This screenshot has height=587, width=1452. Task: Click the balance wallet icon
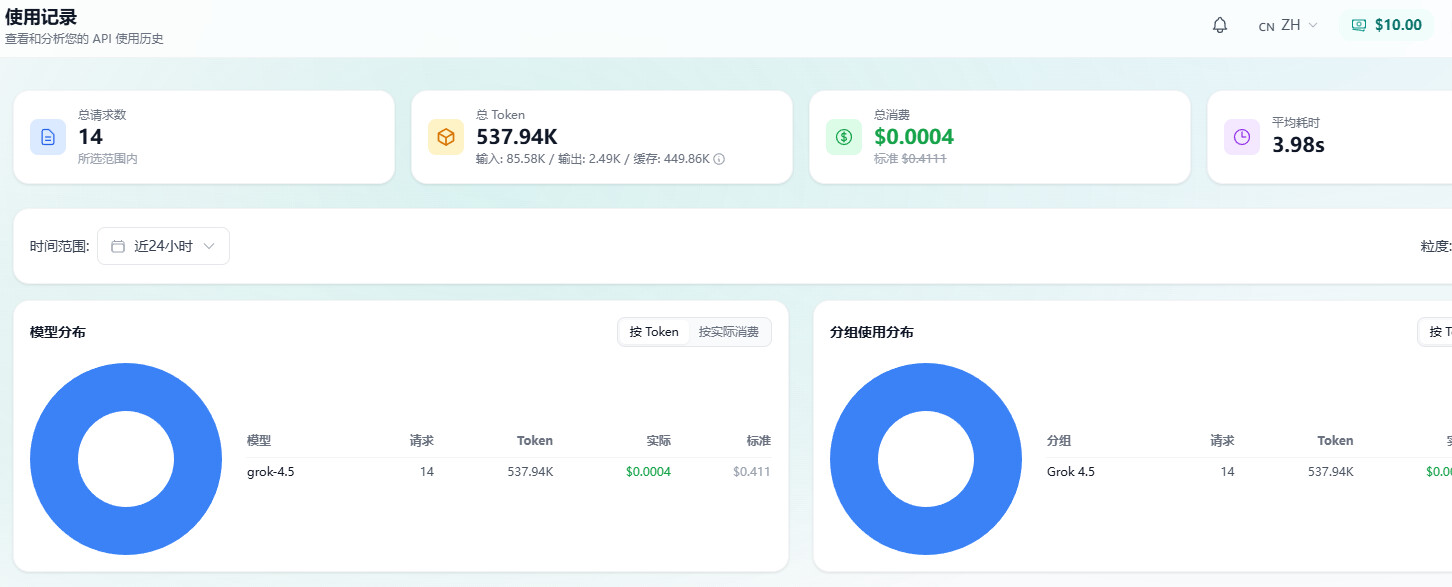[1359, 25]
